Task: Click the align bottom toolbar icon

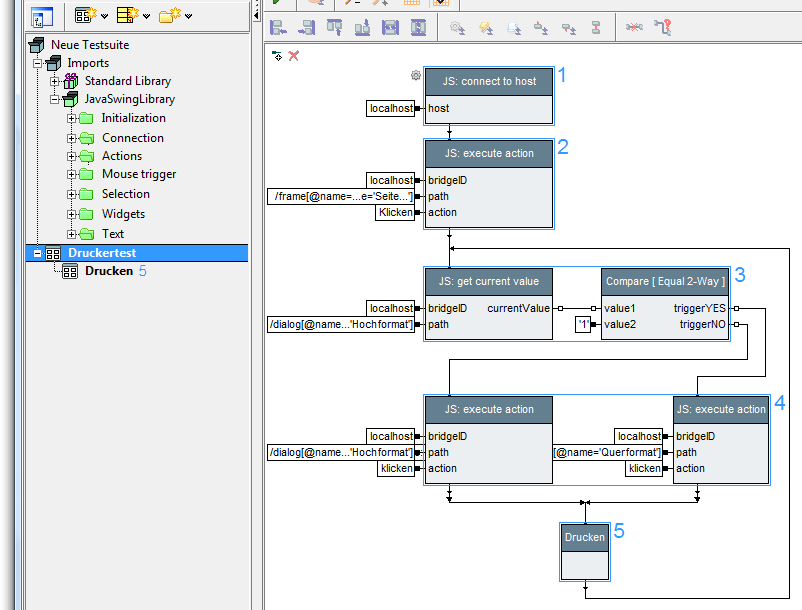Action: (x=362, y=28)
